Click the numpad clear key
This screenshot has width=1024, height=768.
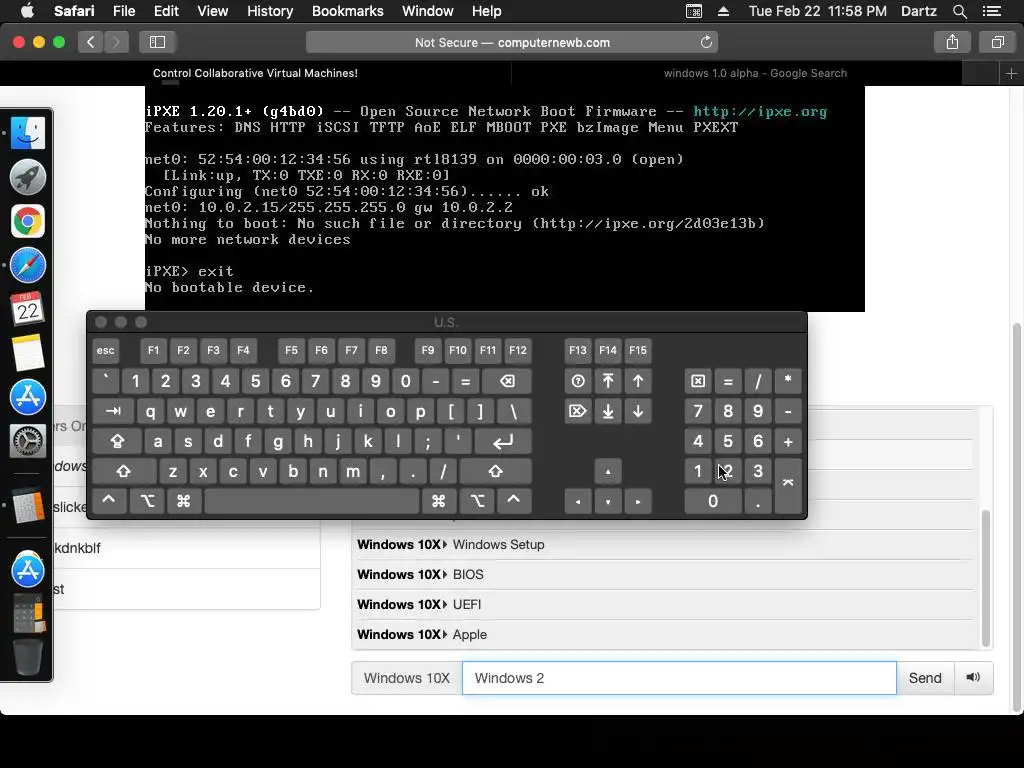click(698, 381)
